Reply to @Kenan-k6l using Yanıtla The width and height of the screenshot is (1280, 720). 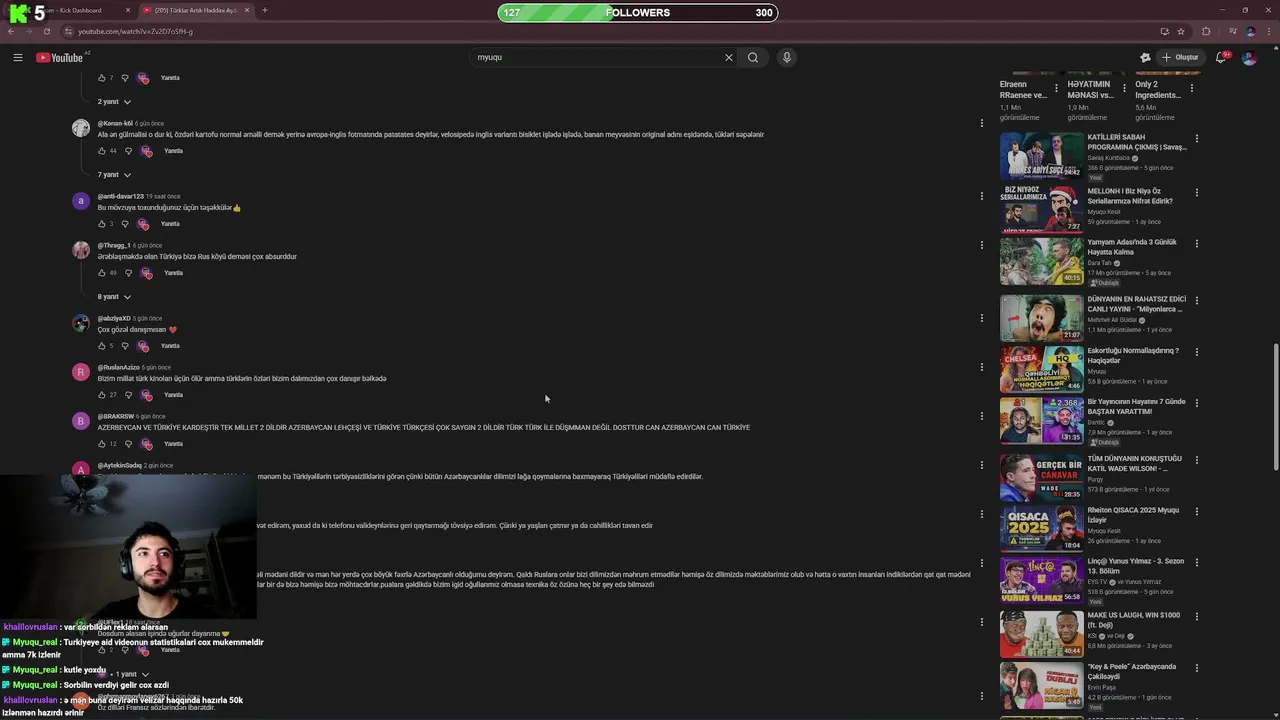point(173,151)
